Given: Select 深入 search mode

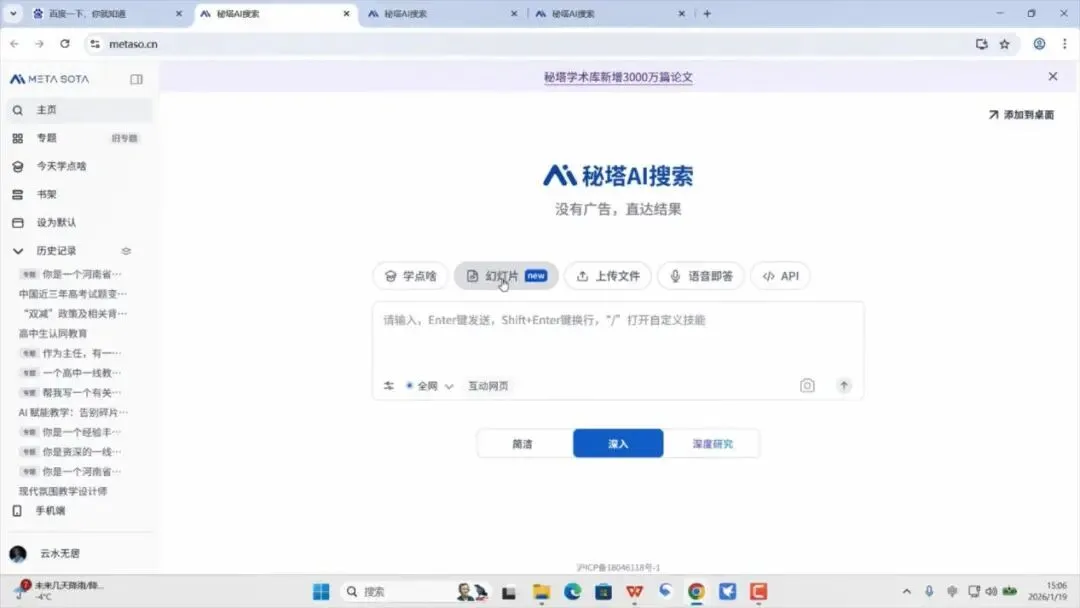Looking at the screenshot, I should [x=618, y=444].
